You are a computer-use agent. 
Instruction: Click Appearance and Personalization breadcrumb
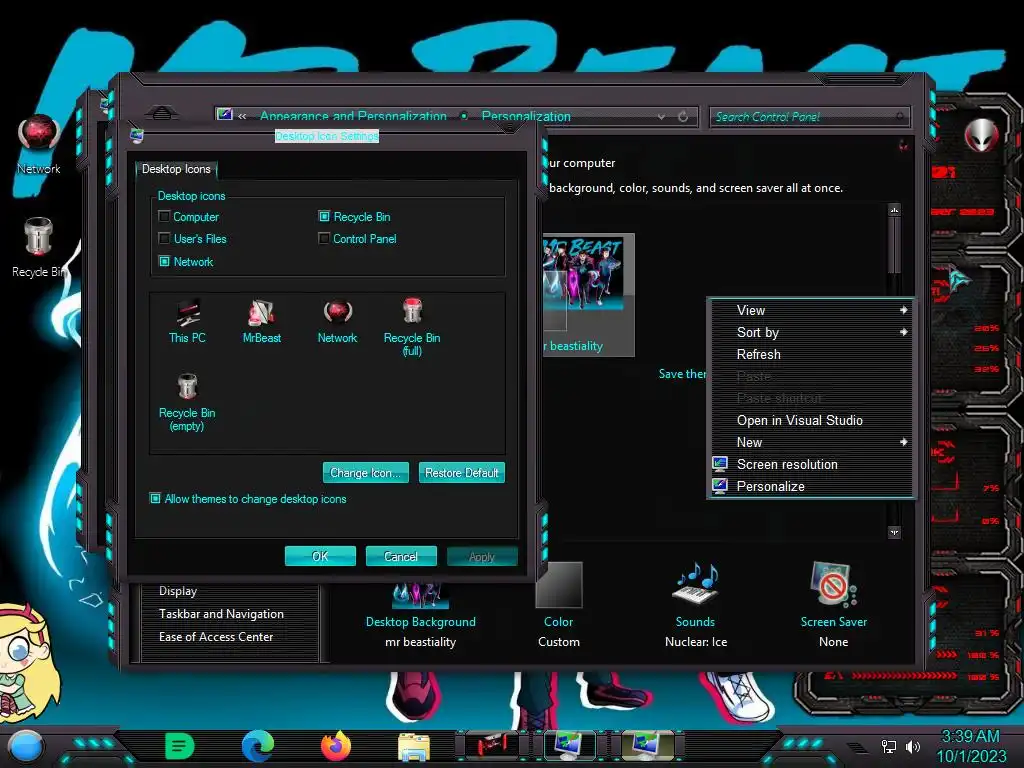pyautogui.click(x=353, y=116)
